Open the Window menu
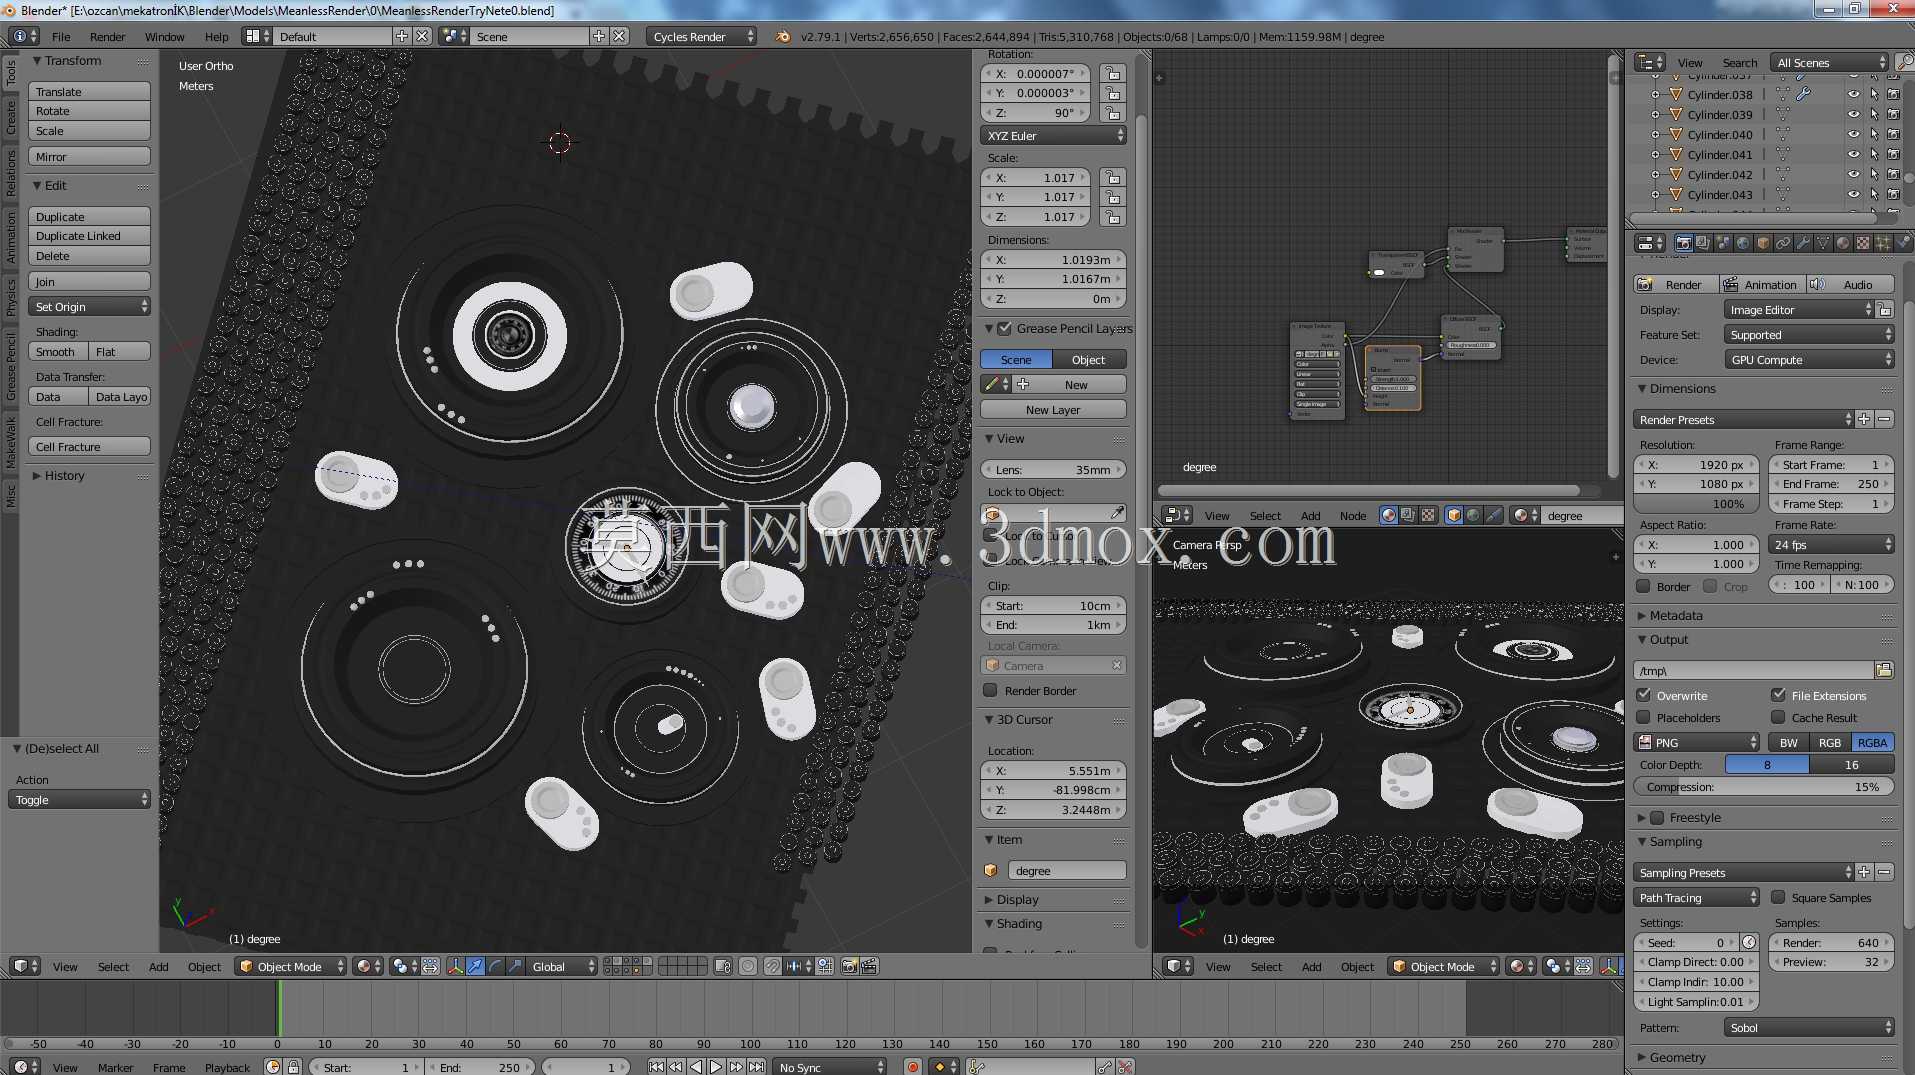Screen dimensions: 1915x1075 (165, 37)
